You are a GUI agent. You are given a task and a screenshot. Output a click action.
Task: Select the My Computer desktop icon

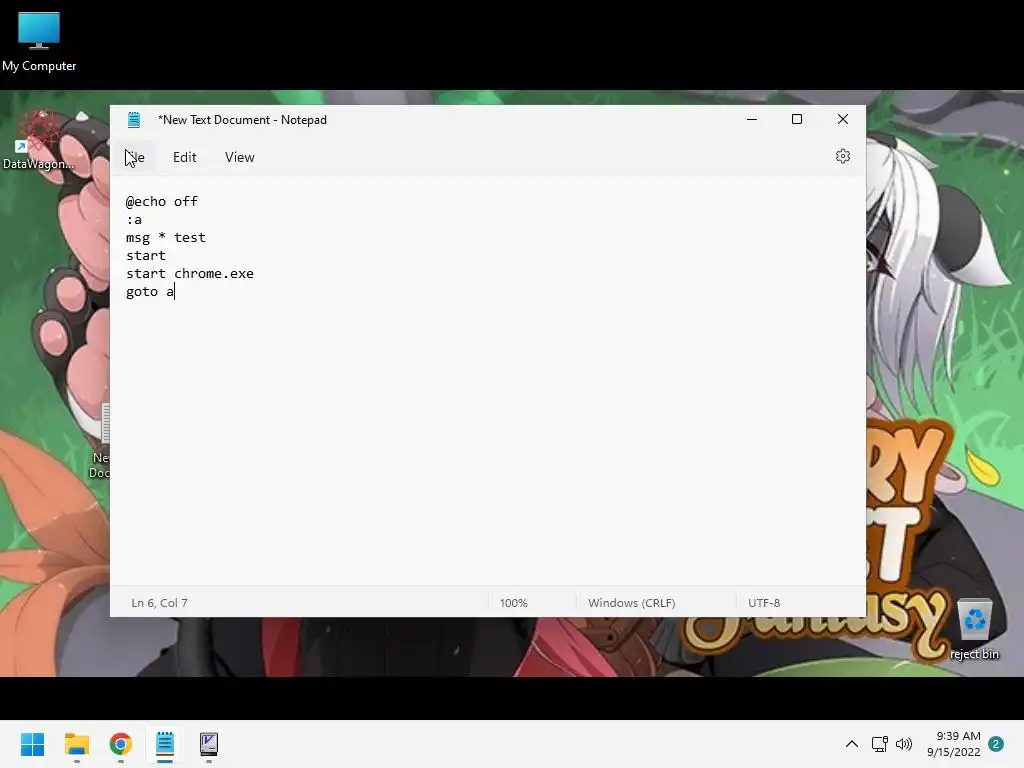click(39, 42)
